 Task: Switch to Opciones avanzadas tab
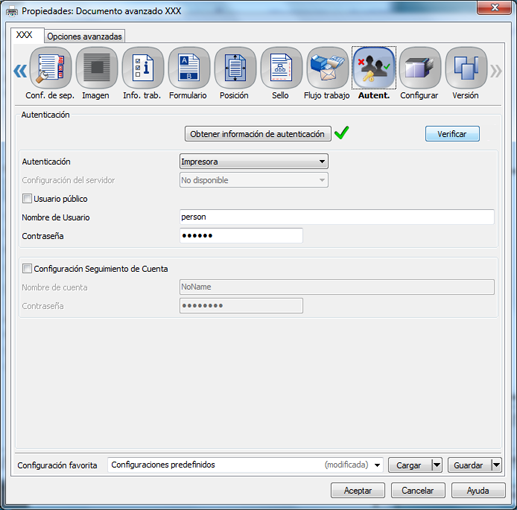click(x=84, y=36)
